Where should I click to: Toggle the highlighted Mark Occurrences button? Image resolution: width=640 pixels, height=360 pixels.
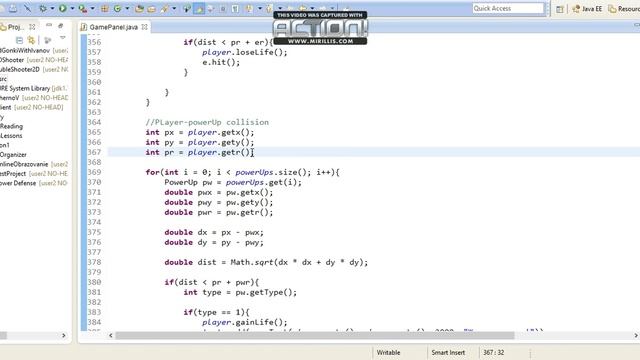tap(199, 8)
